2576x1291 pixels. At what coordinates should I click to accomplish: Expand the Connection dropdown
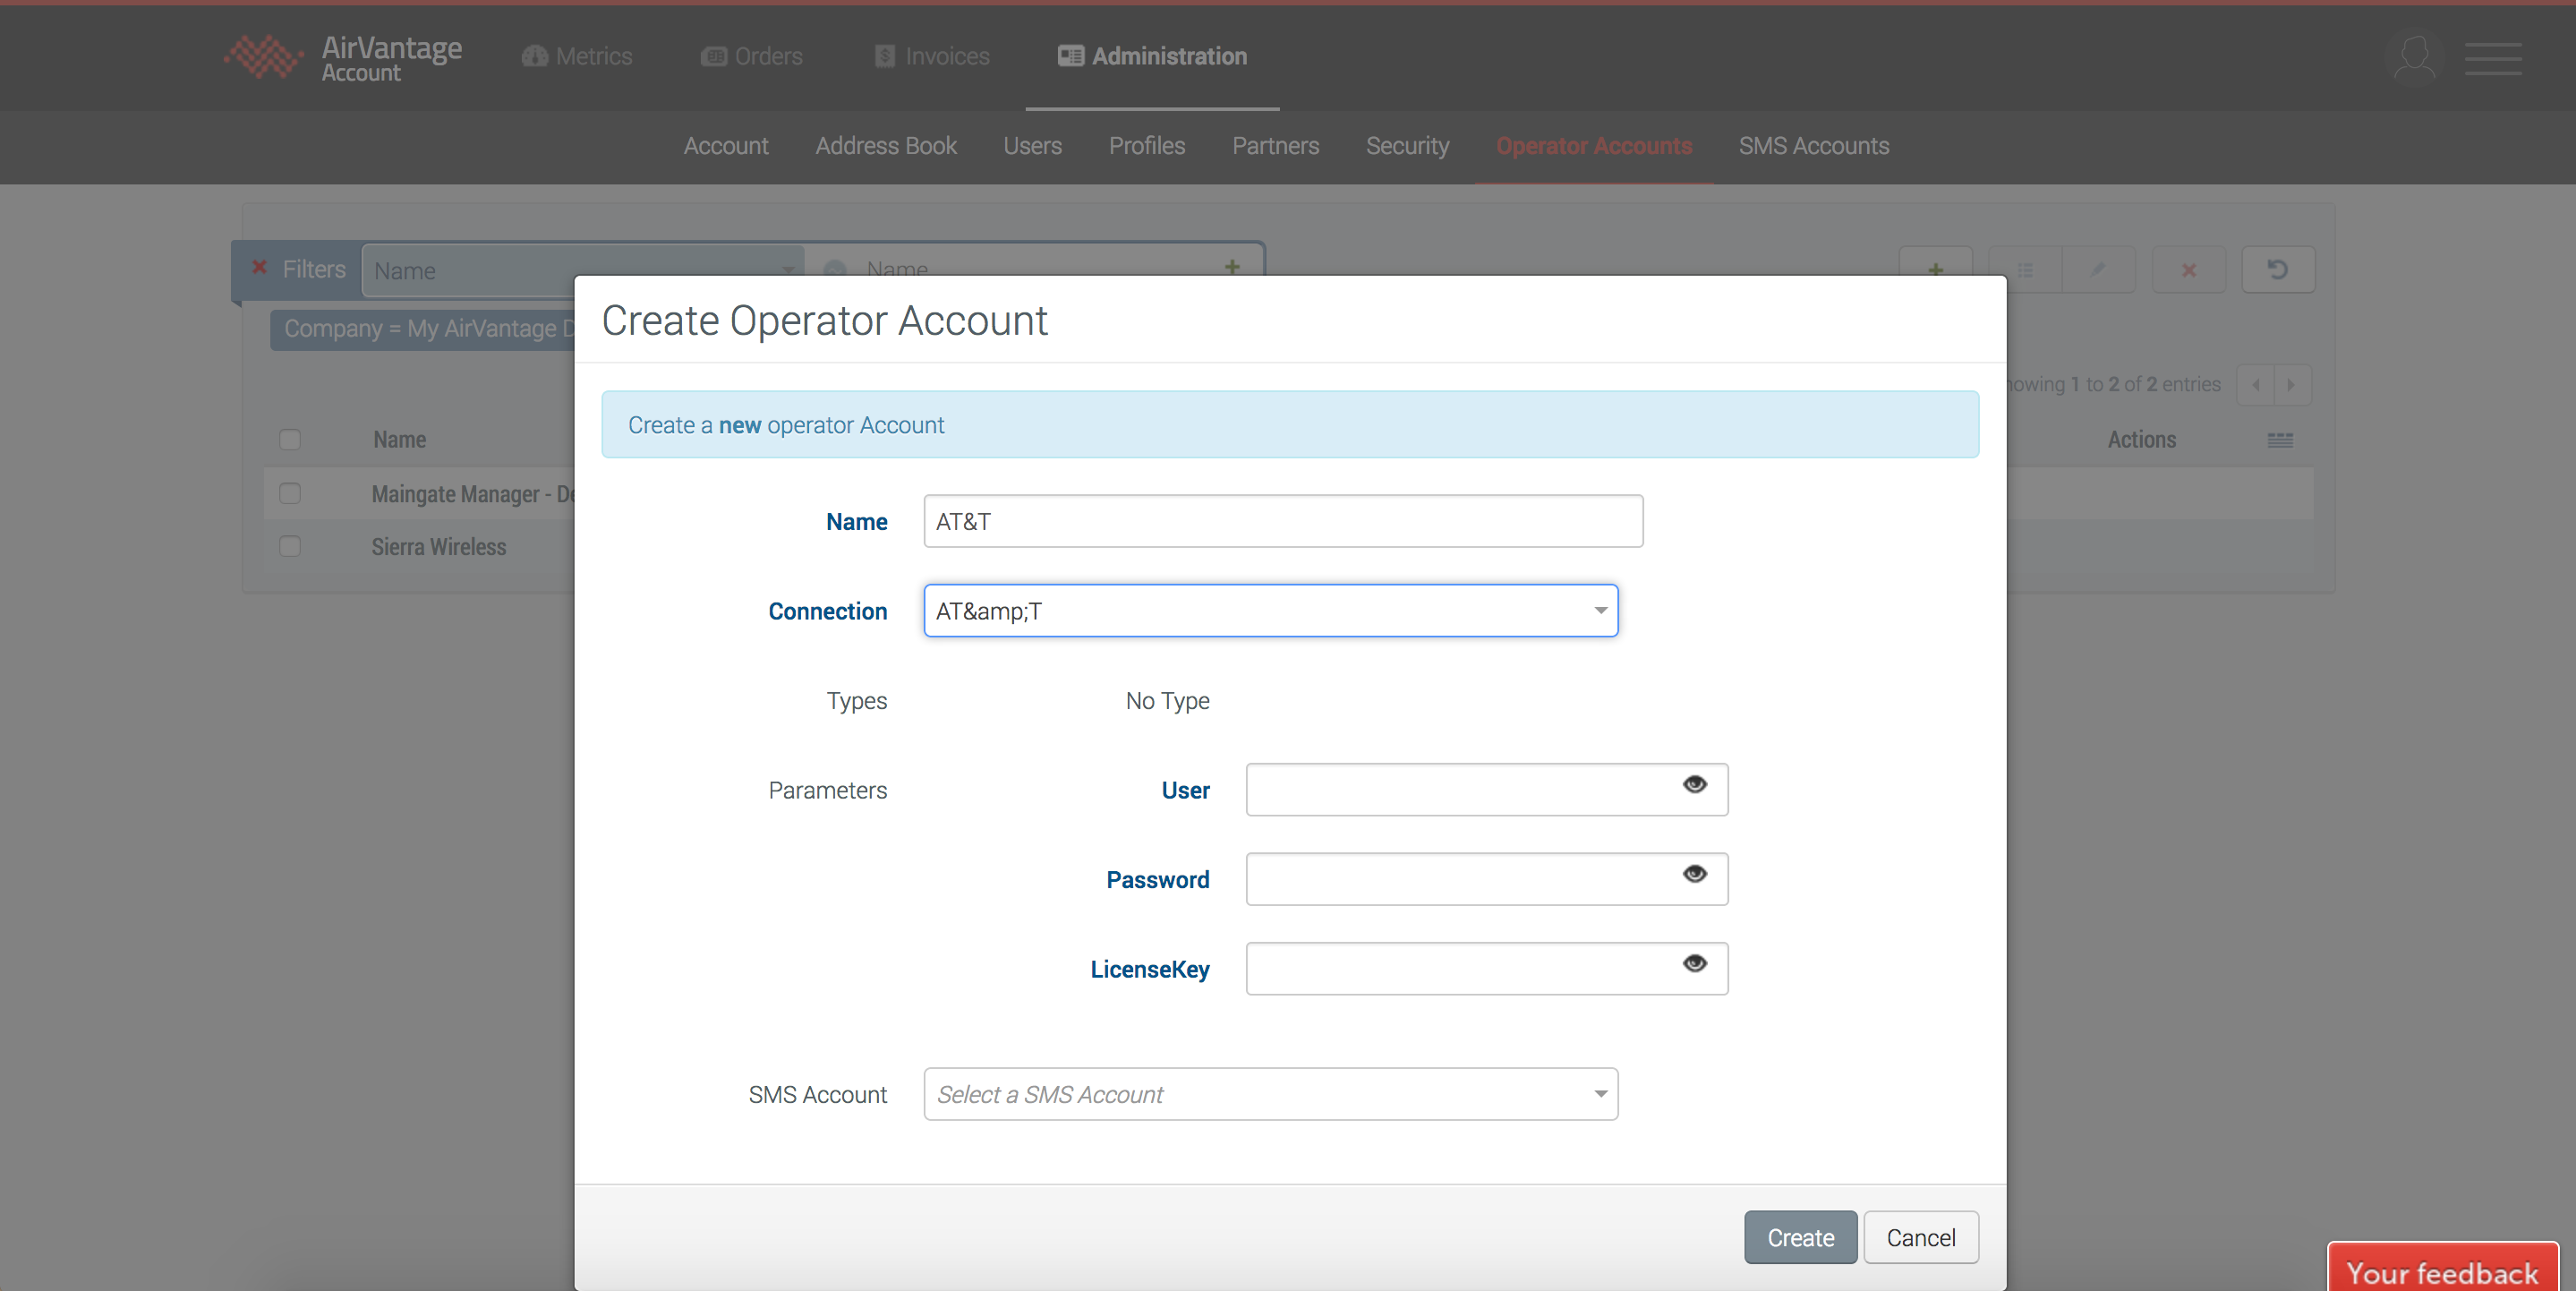(1600, 611)
